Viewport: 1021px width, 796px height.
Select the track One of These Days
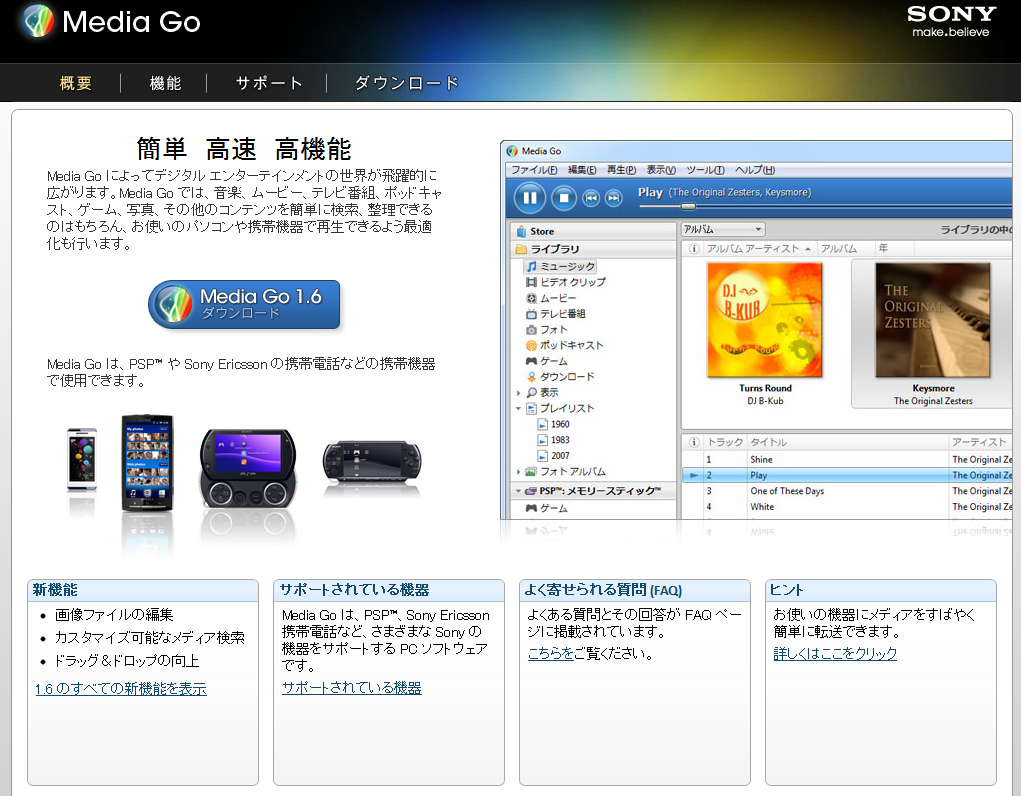(x=787, y=491)
